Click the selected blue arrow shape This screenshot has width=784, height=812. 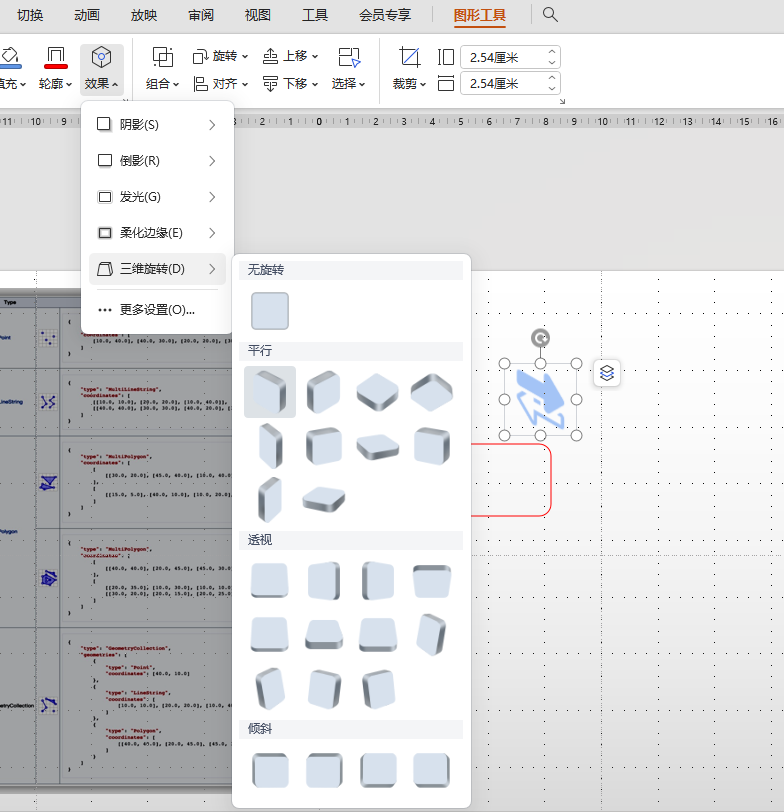(540, 399)
